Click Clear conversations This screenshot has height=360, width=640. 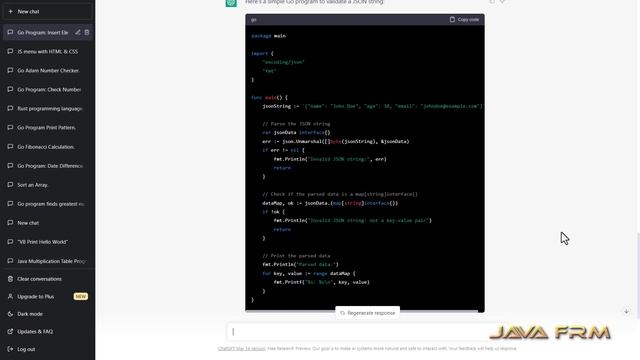click(47, 279)
